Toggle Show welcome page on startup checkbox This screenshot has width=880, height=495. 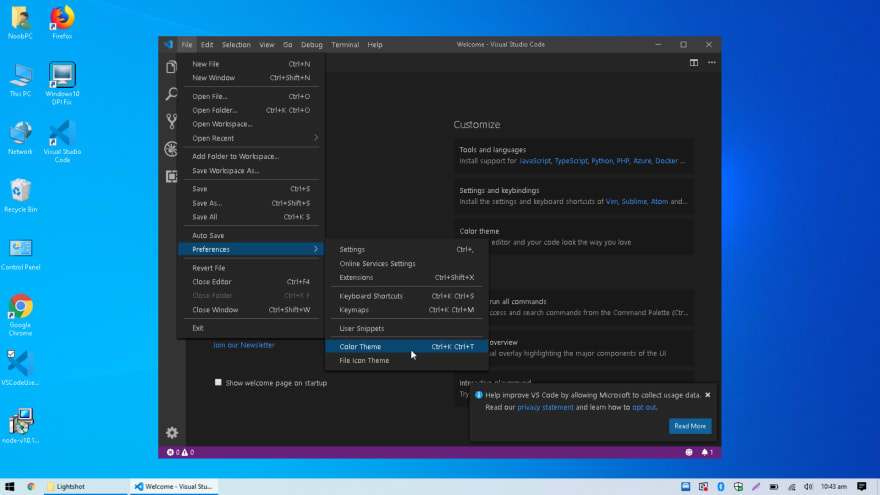tap(218, 382)
